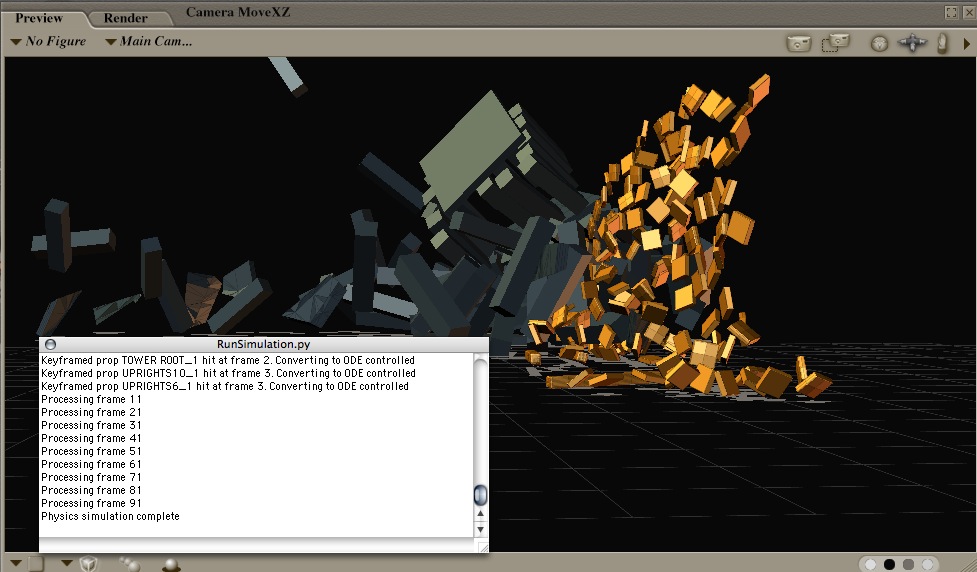This screenshot has height=572, width=977.
Task: Switch to the Render tab
Action: click(x=126, y=19)
